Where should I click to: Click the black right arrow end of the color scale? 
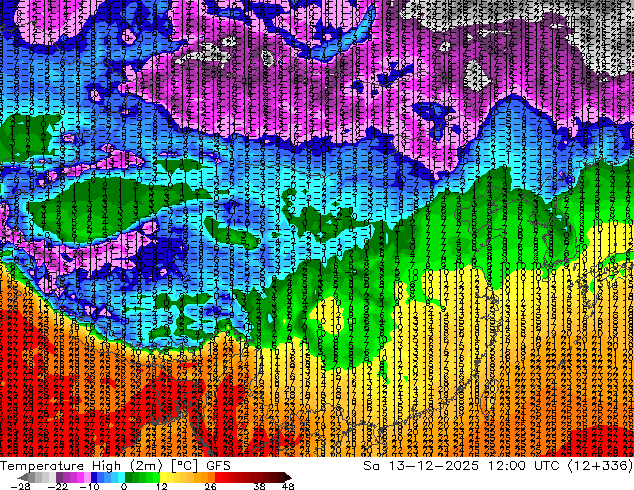coord(287,477)
